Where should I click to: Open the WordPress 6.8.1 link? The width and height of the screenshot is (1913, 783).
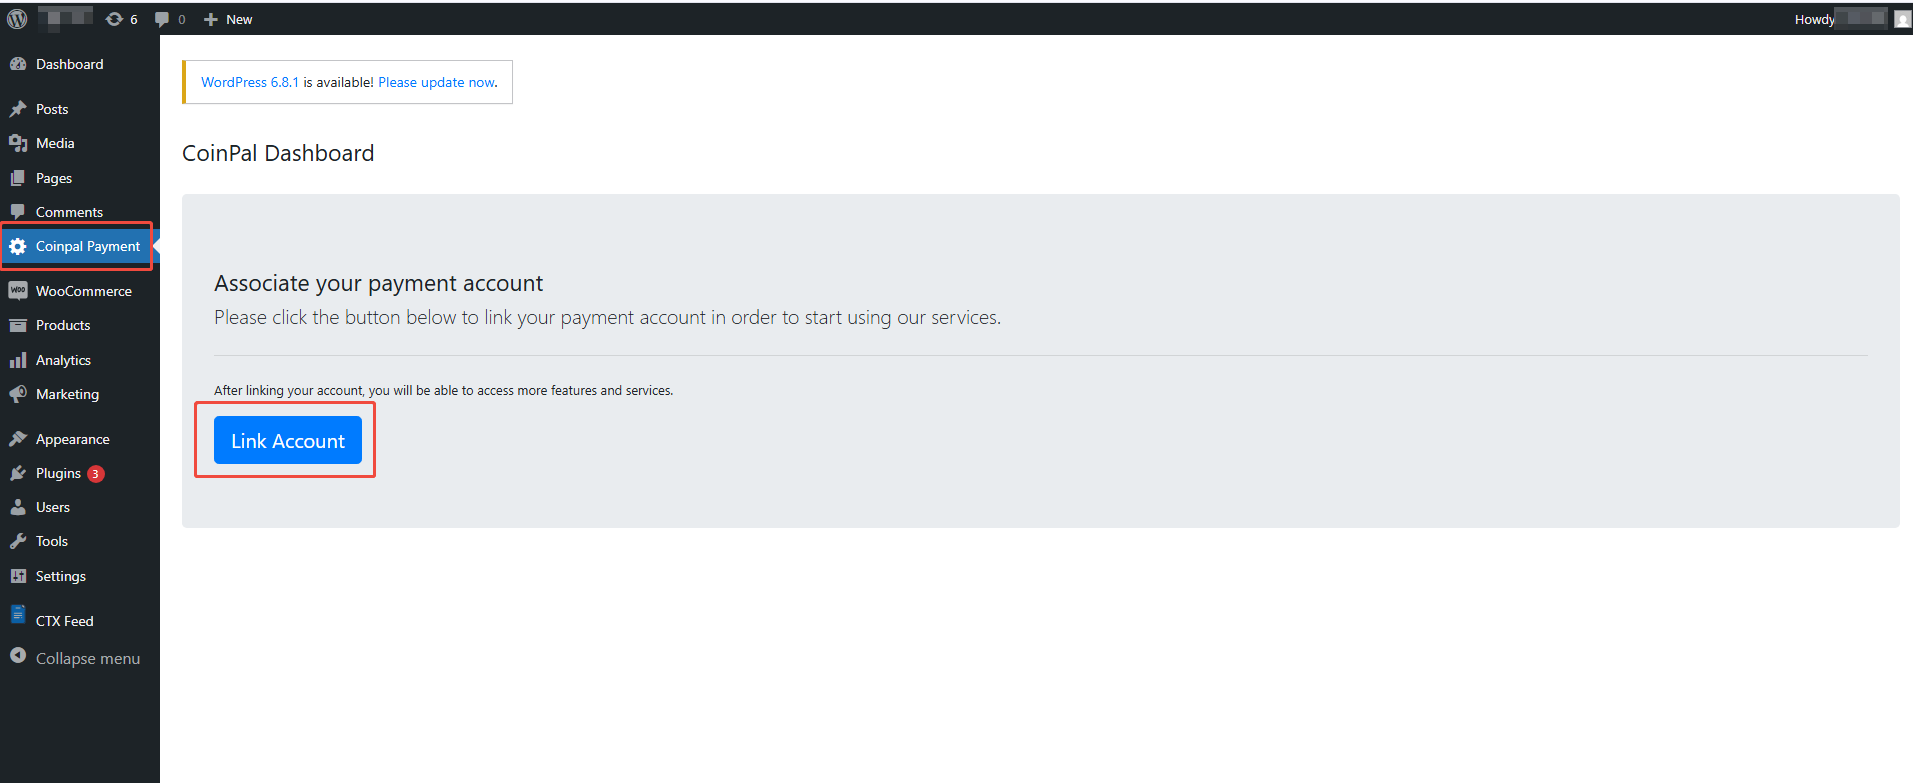(x=250, y=82)
